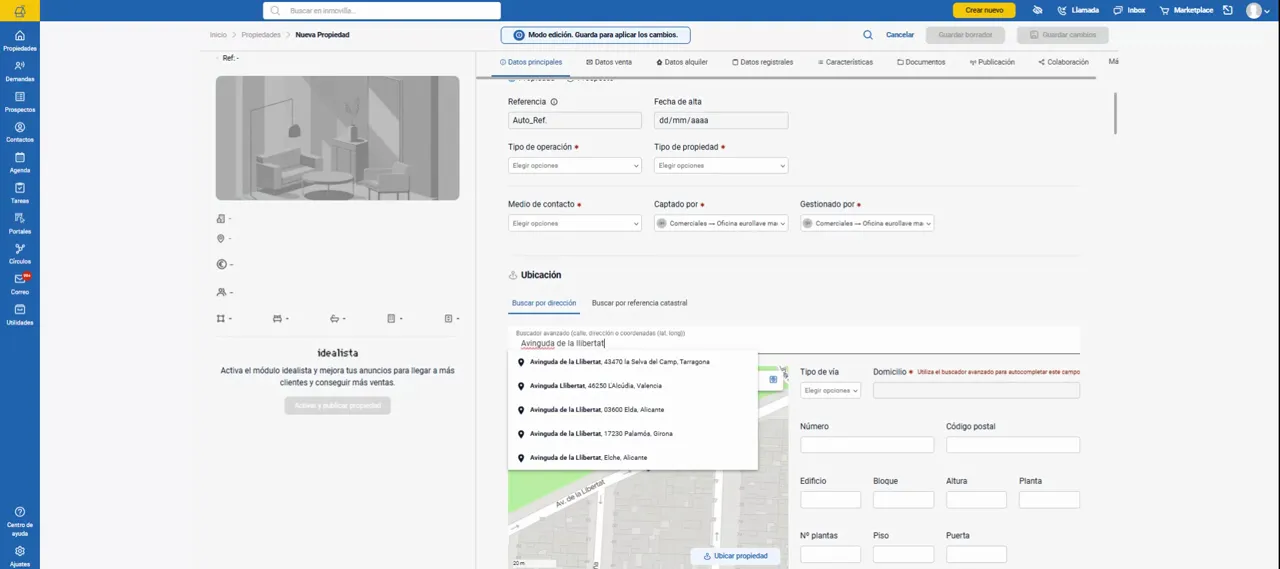
Task: Click Activar y publicar propiedad button
Action: point(337,406)
